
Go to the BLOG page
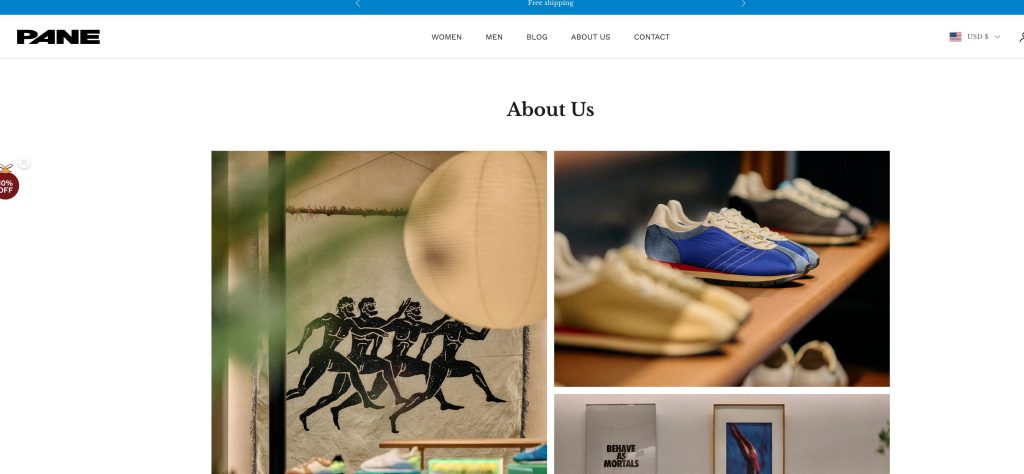(537, 37)
